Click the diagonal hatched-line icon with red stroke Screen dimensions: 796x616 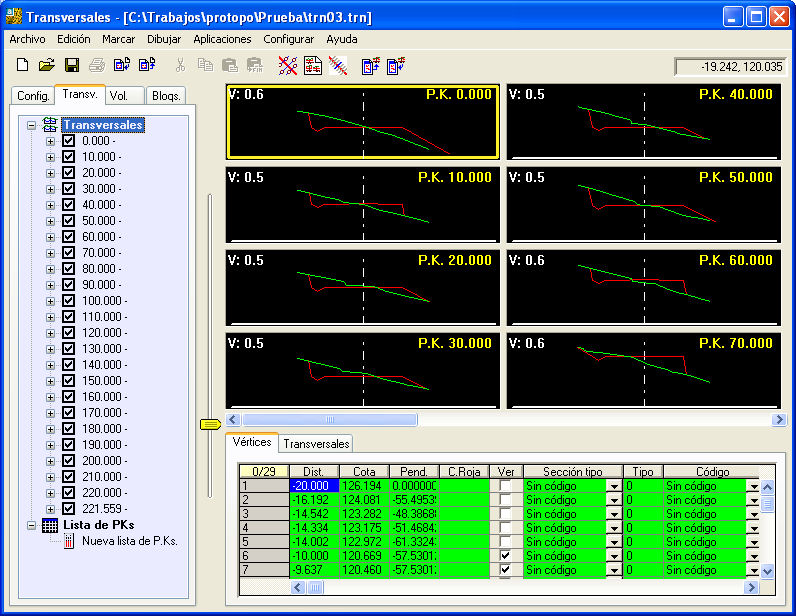(x=338, y=66)
